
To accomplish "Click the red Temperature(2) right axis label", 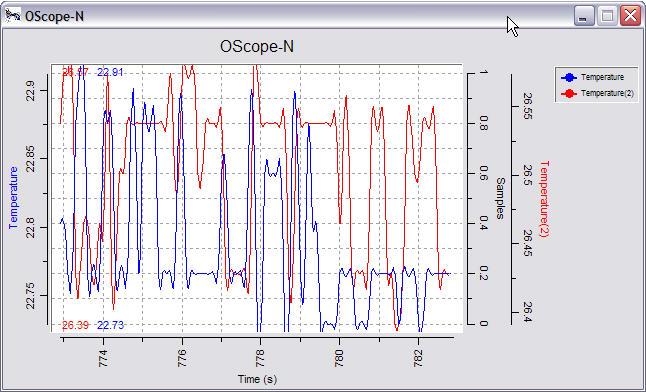I will [544, 199].
